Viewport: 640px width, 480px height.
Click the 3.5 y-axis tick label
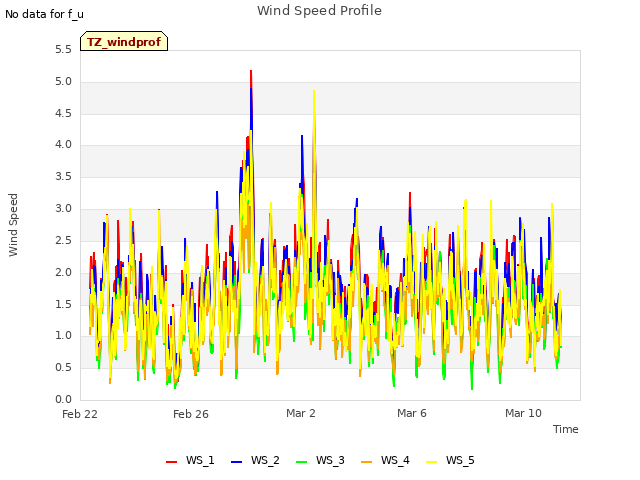pyautogui.click(x=63, y=176)
